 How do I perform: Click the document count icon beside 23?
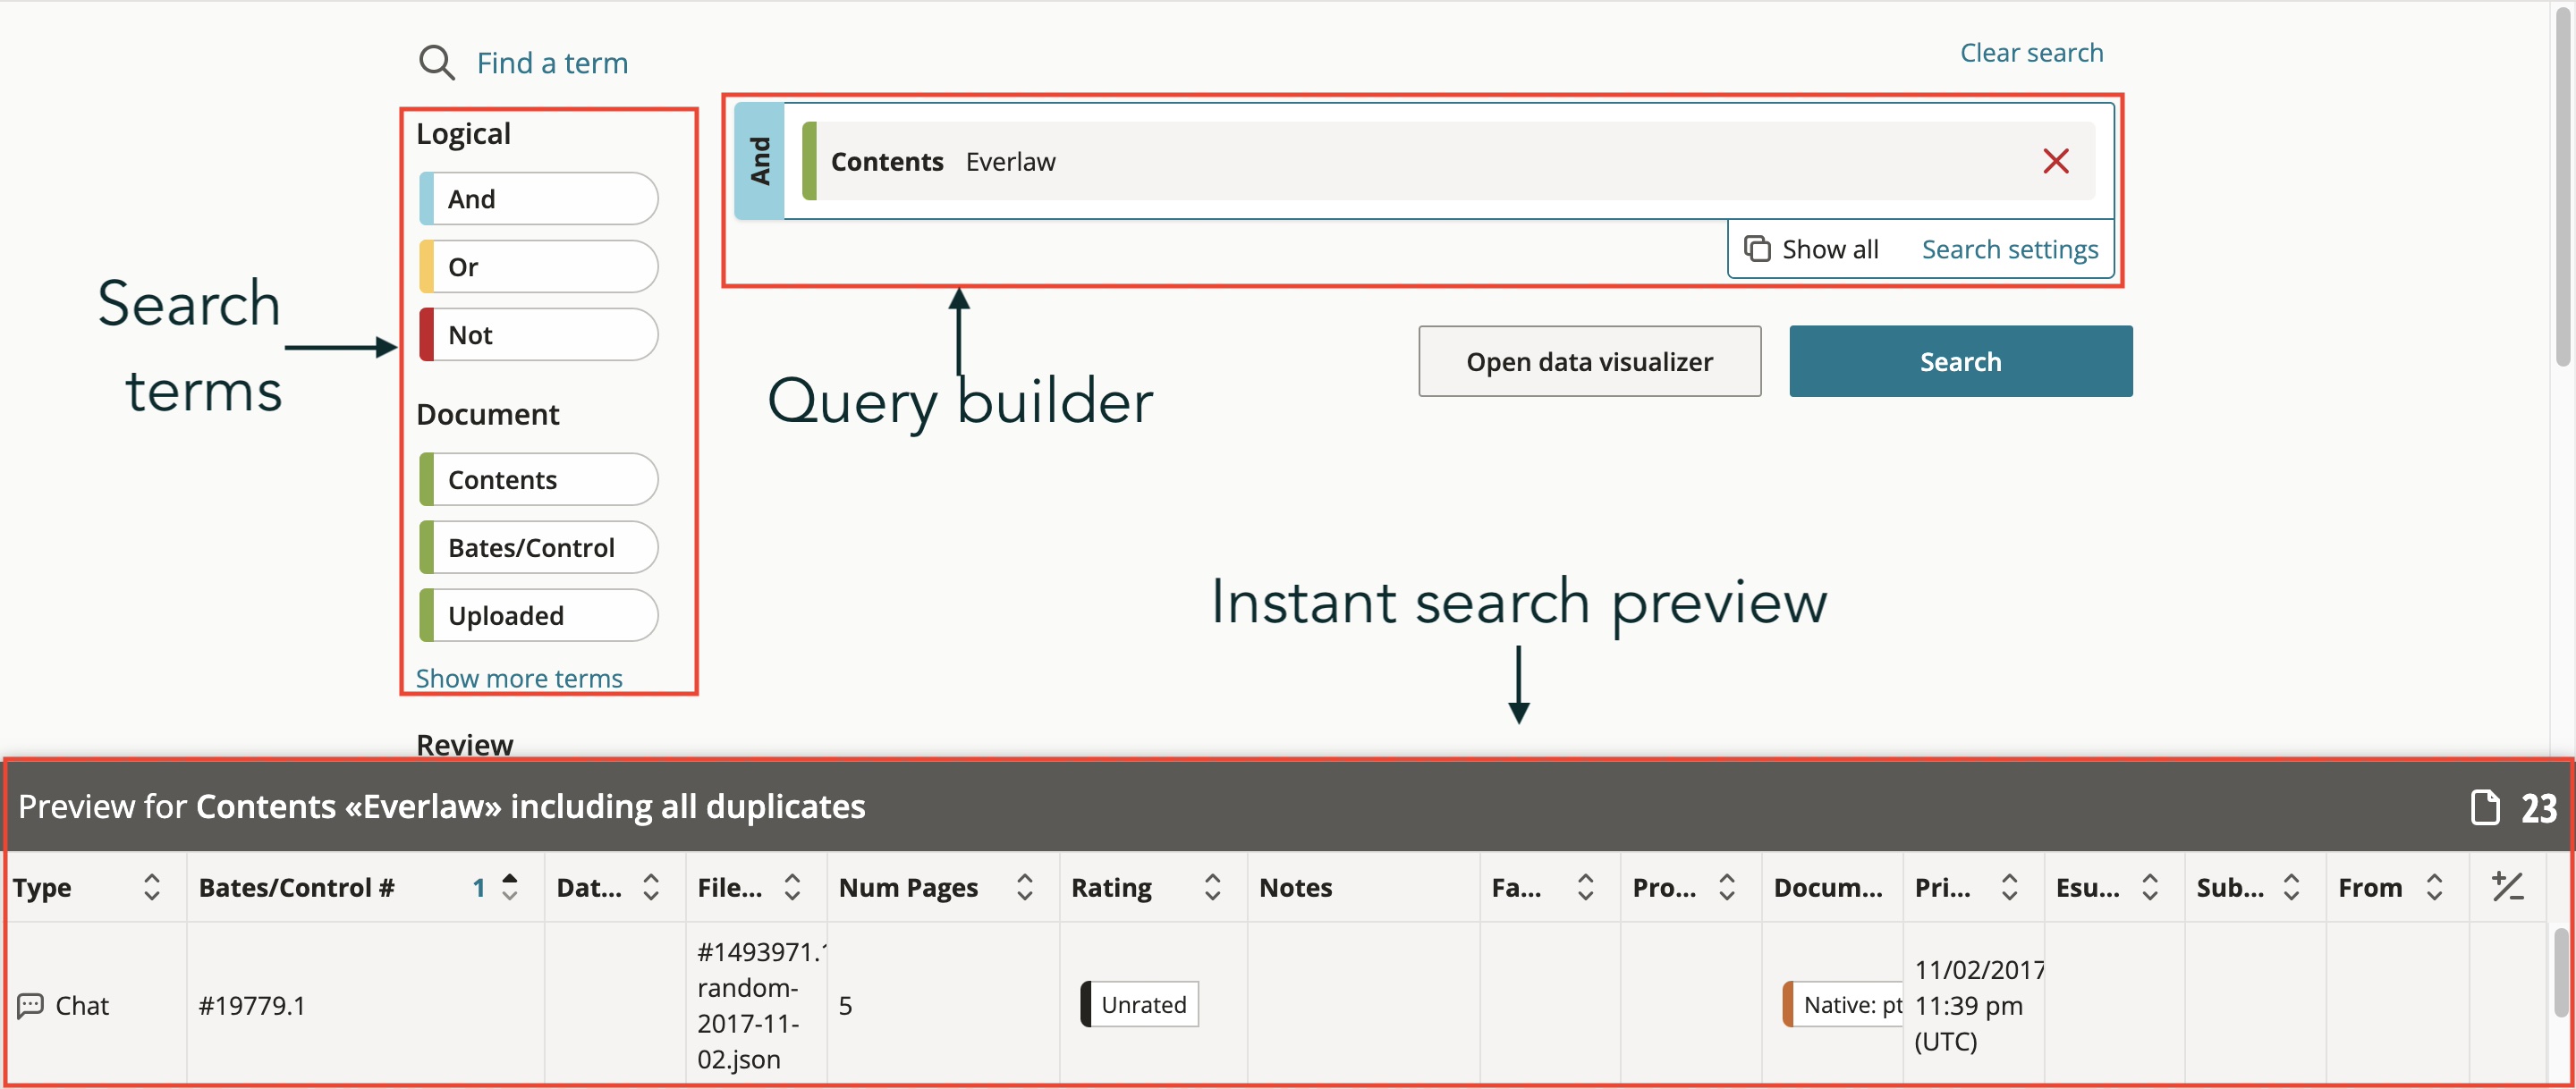[2484, 807]
